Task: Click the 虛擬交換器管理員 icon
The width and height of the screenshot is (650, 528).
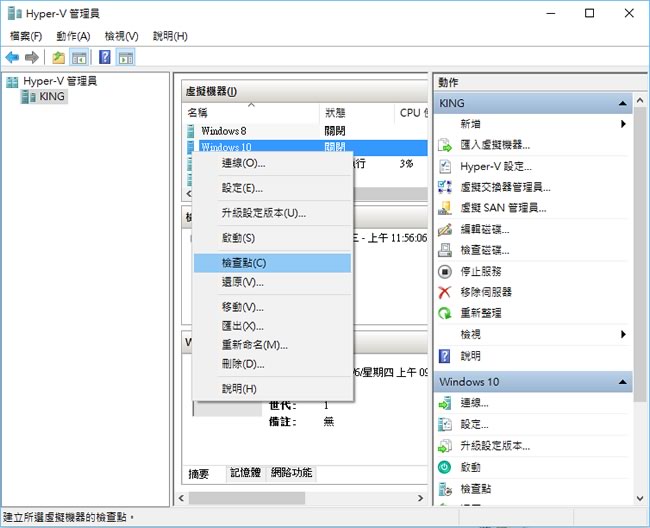Action: click(445, 187)
